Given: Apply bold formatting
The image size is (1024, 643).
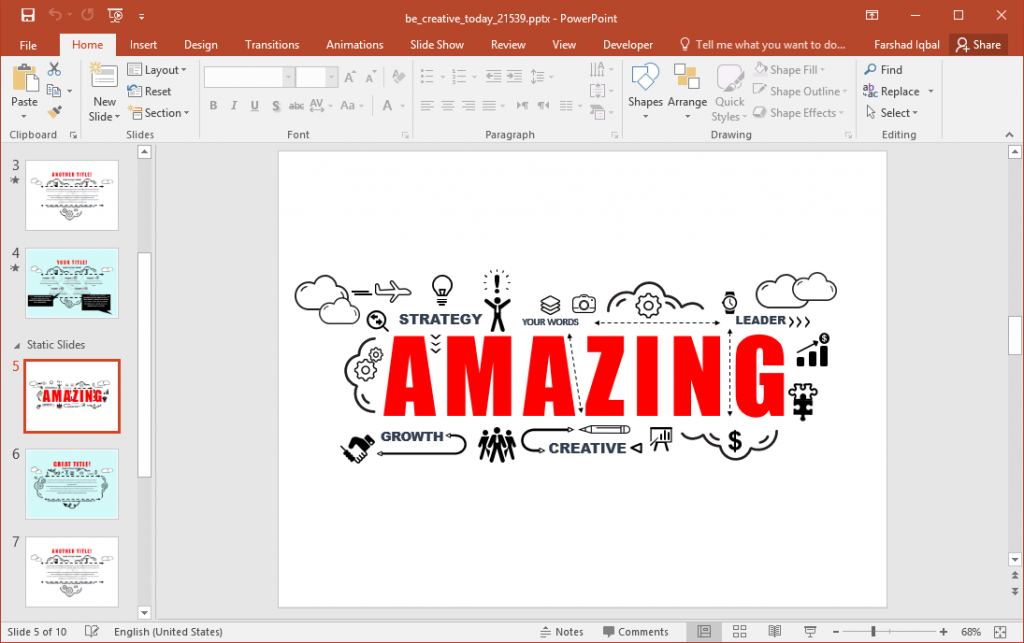Looking at the screenshot, I should click(x=213, y=105).
